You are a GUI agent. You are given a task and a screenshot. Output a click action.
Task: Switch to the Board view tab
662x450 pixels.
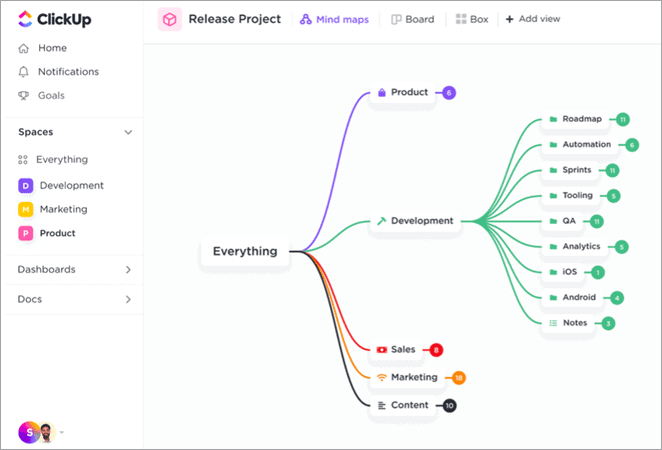412,19
